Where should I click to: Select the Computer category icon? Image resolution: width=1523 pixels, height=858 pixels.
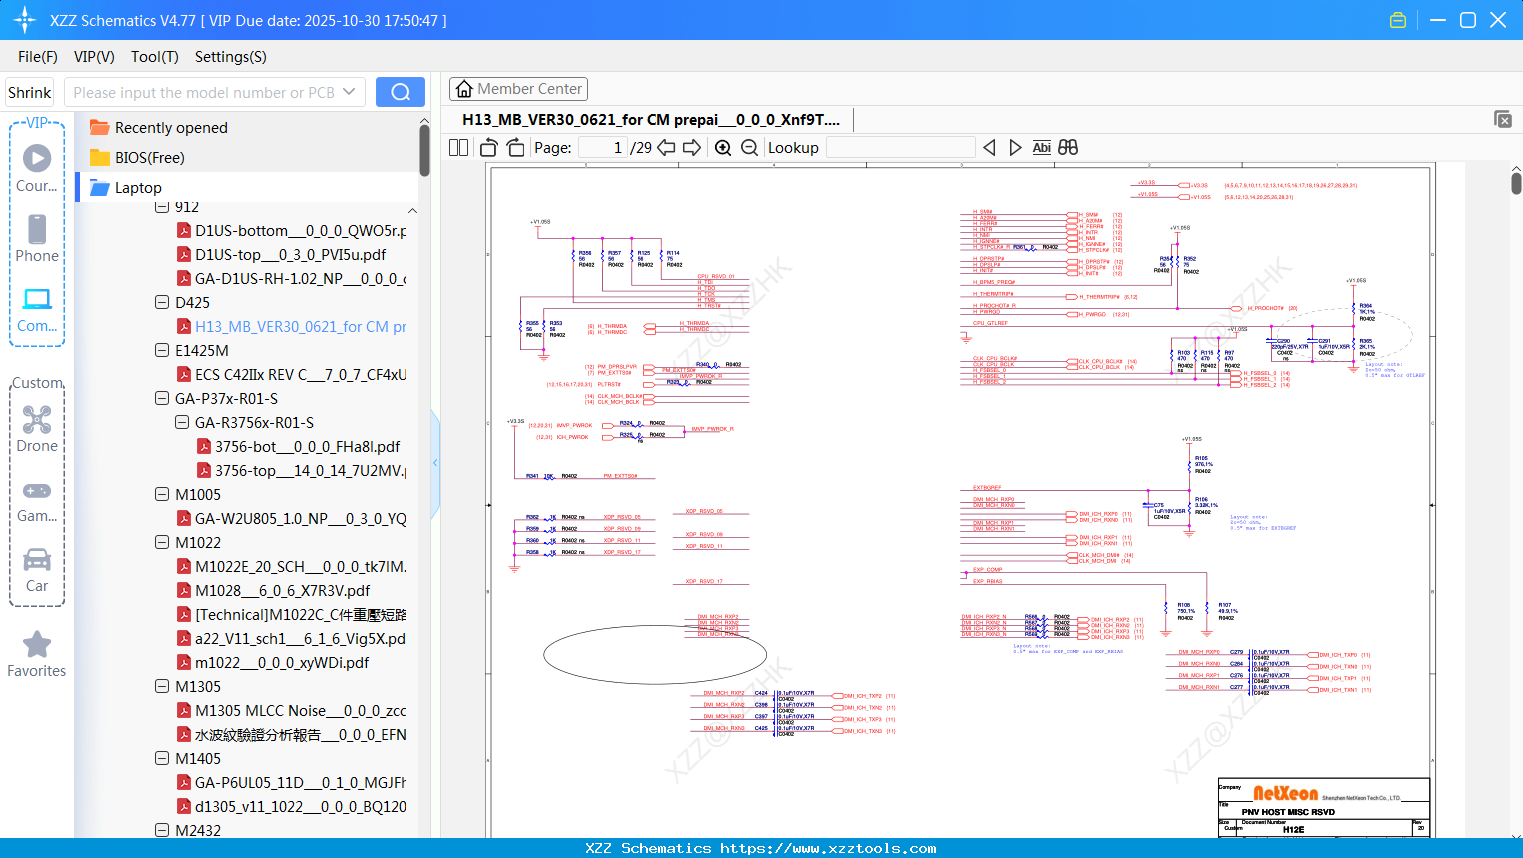tap(37, 309)
